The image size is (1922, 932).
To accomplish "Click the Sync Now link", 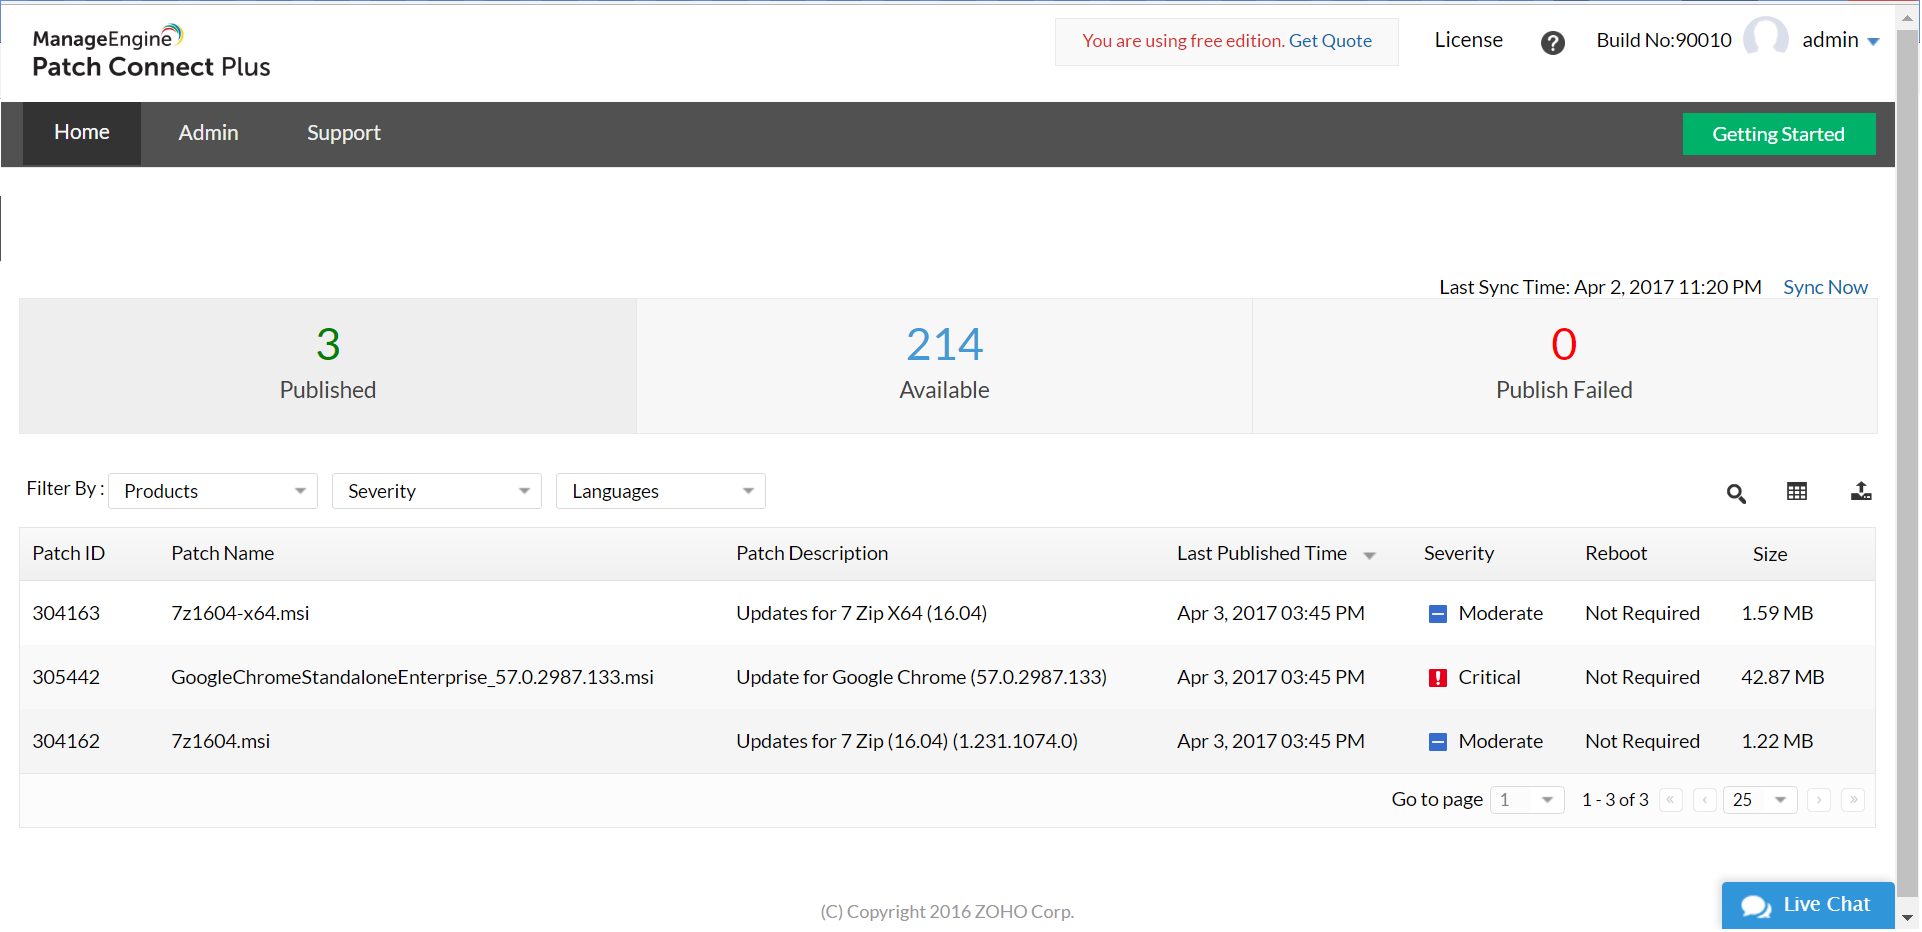I will pos(1827,289).
